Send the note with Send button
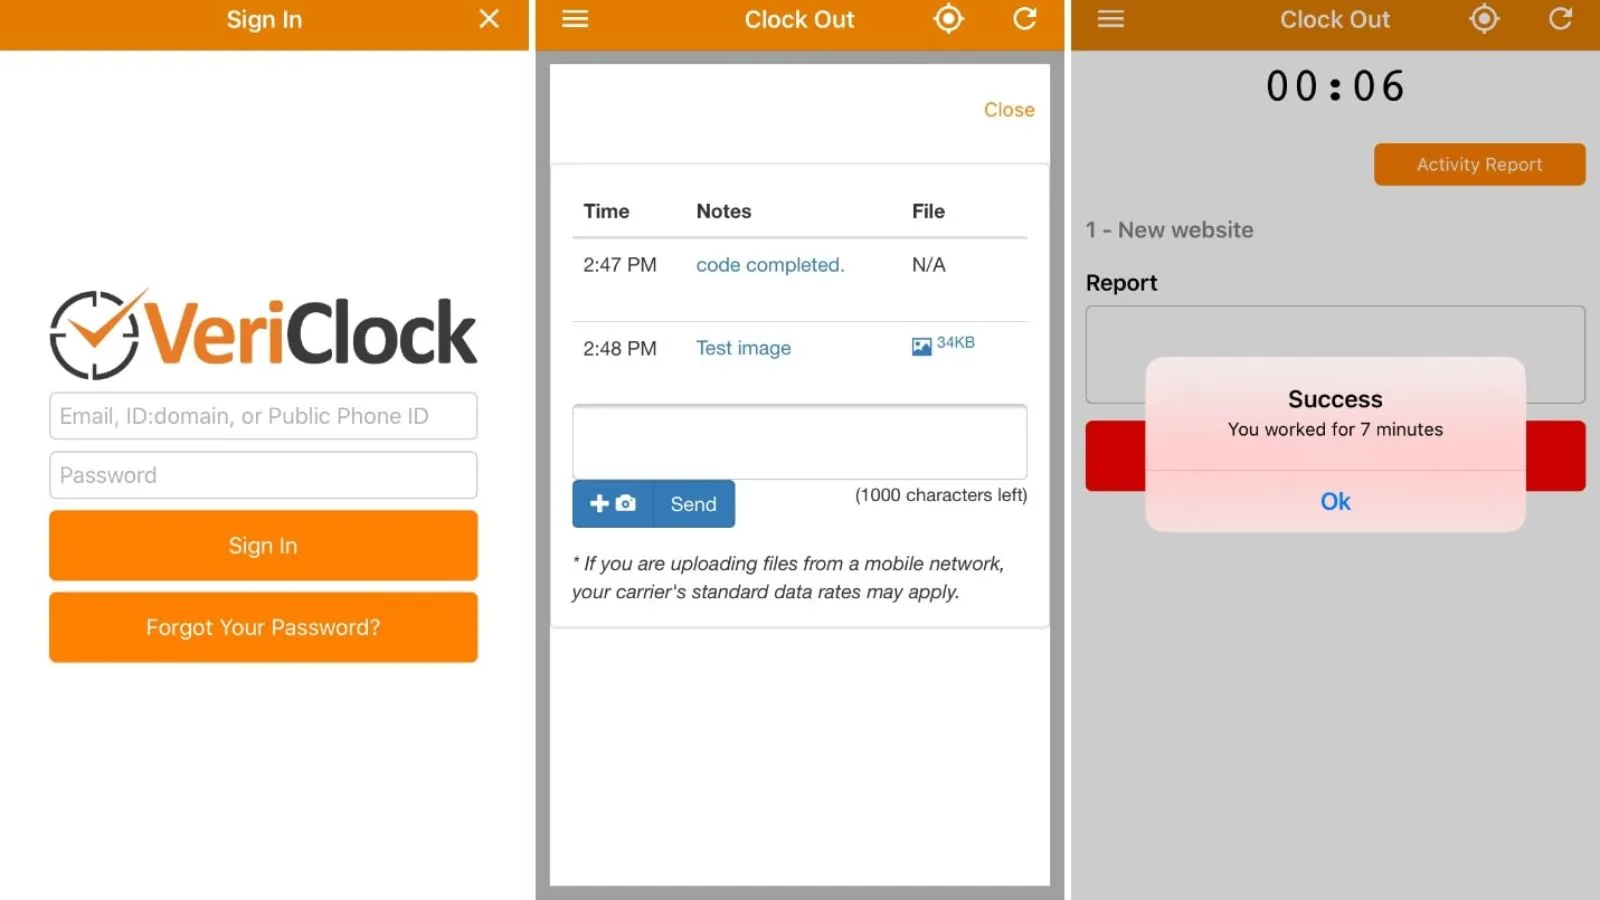Screen dimensions: 1600x900 click(694, 504)
